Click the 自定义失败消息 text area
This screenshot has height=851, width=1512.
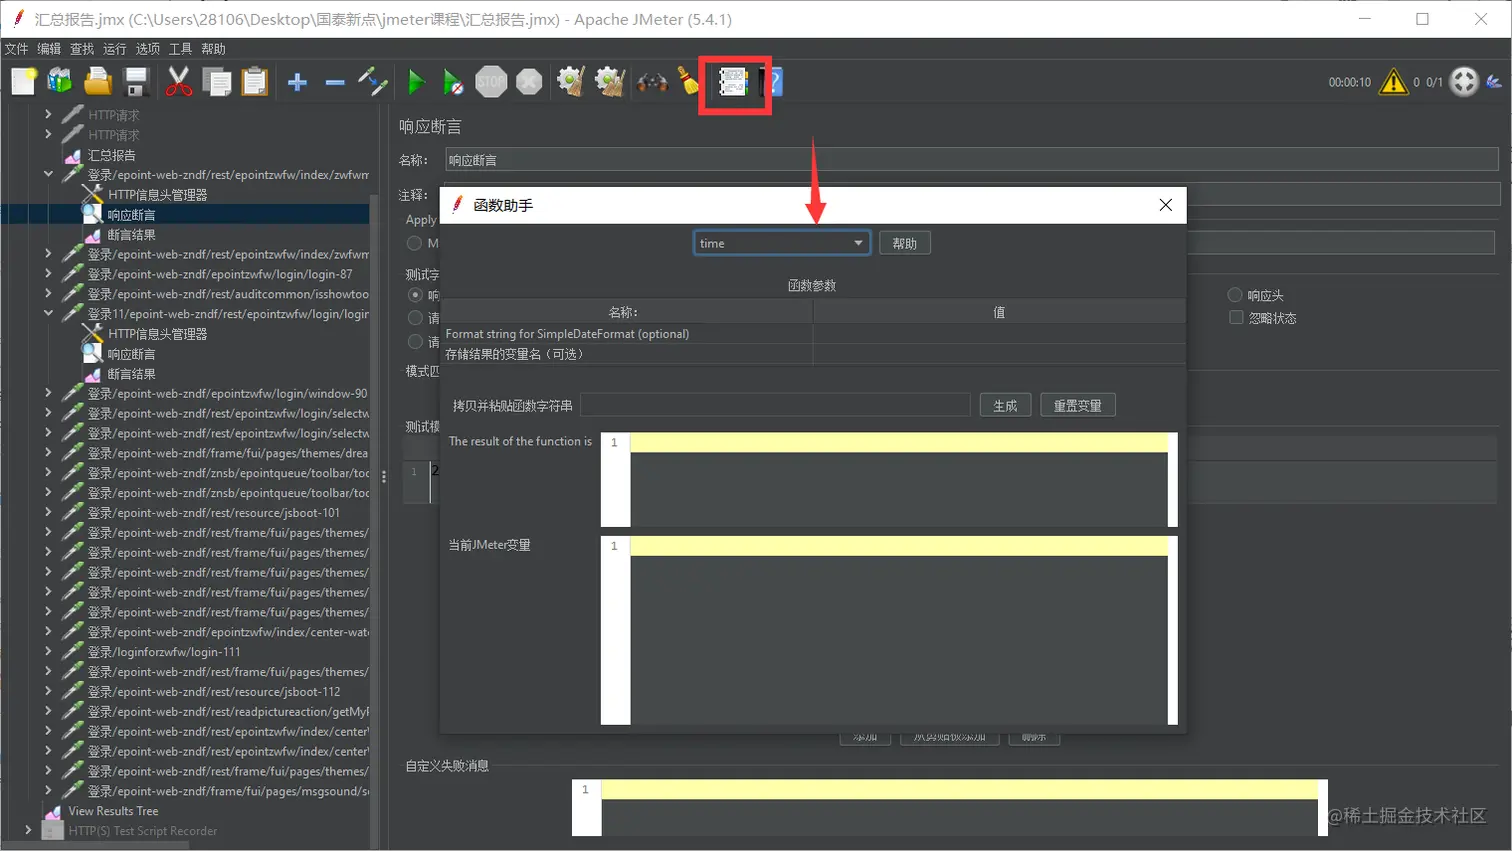pyautogui.click(x=960, y=808)
